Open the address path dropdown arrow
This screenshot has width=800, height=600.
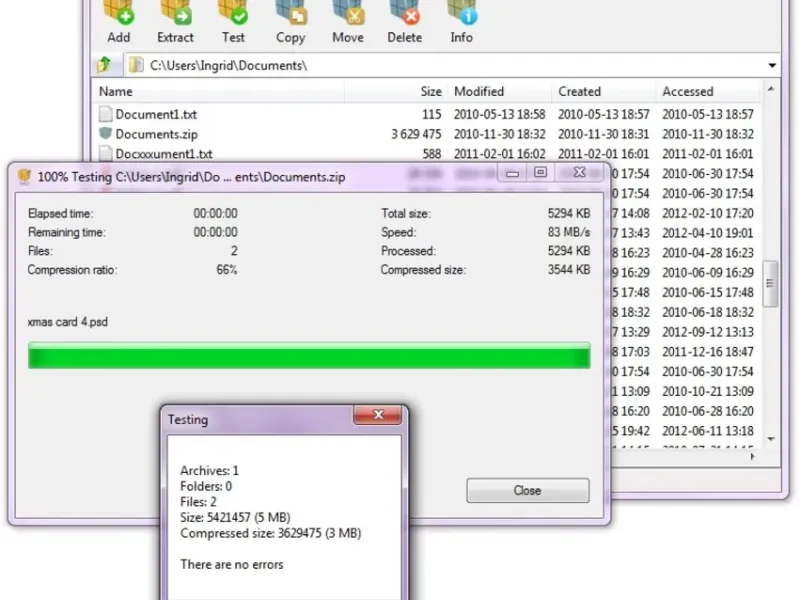772,65
